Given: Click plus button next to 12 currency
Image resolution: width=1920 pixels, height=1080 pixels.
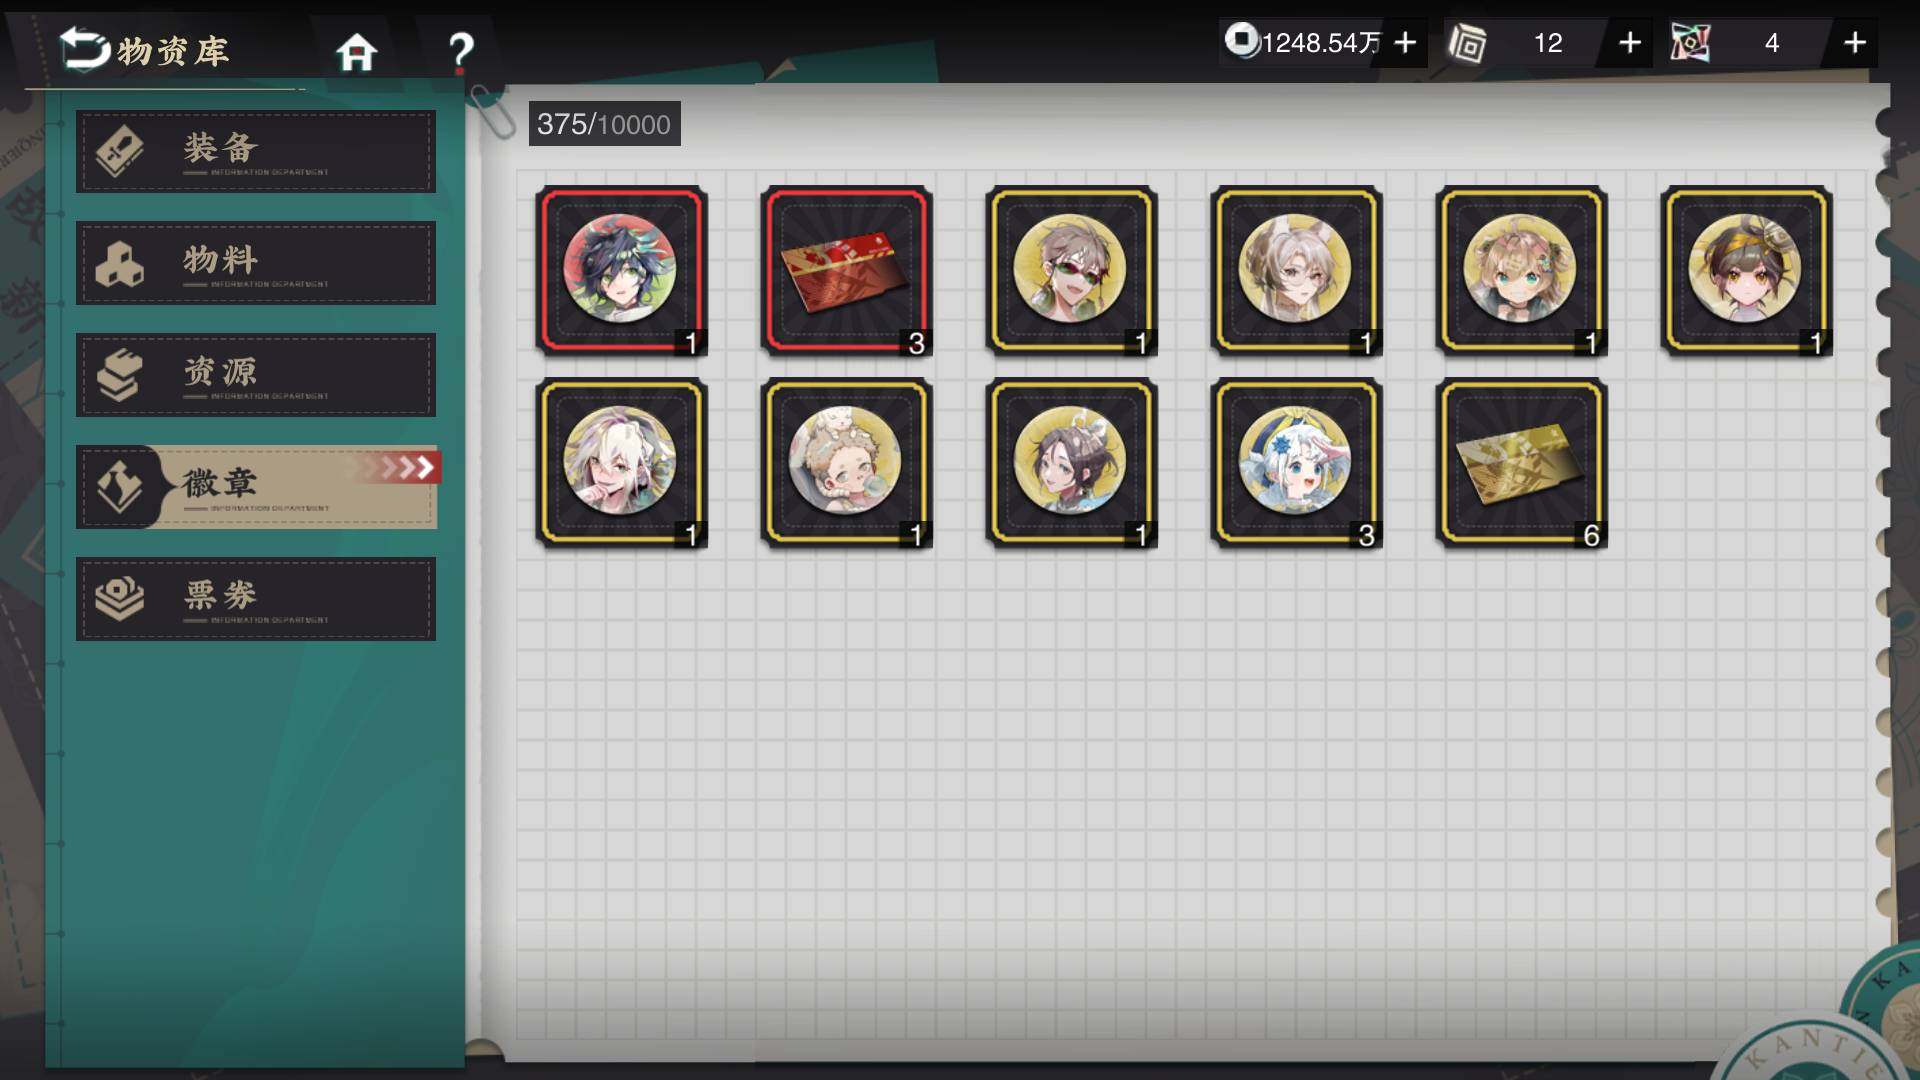Looking at the screenshot, I should [x=1630, y=43].
